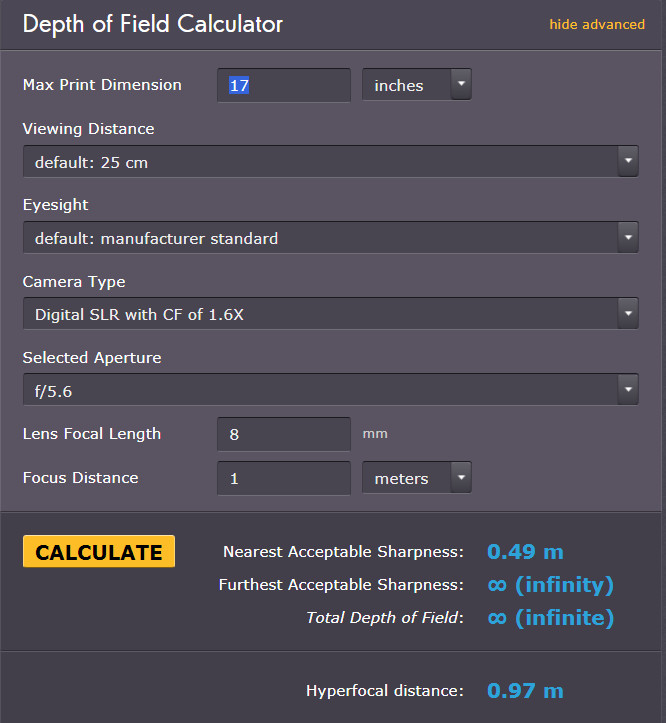Open the inches unit dropdown
This screenshot has width=666, height=723.
[416, 84]
